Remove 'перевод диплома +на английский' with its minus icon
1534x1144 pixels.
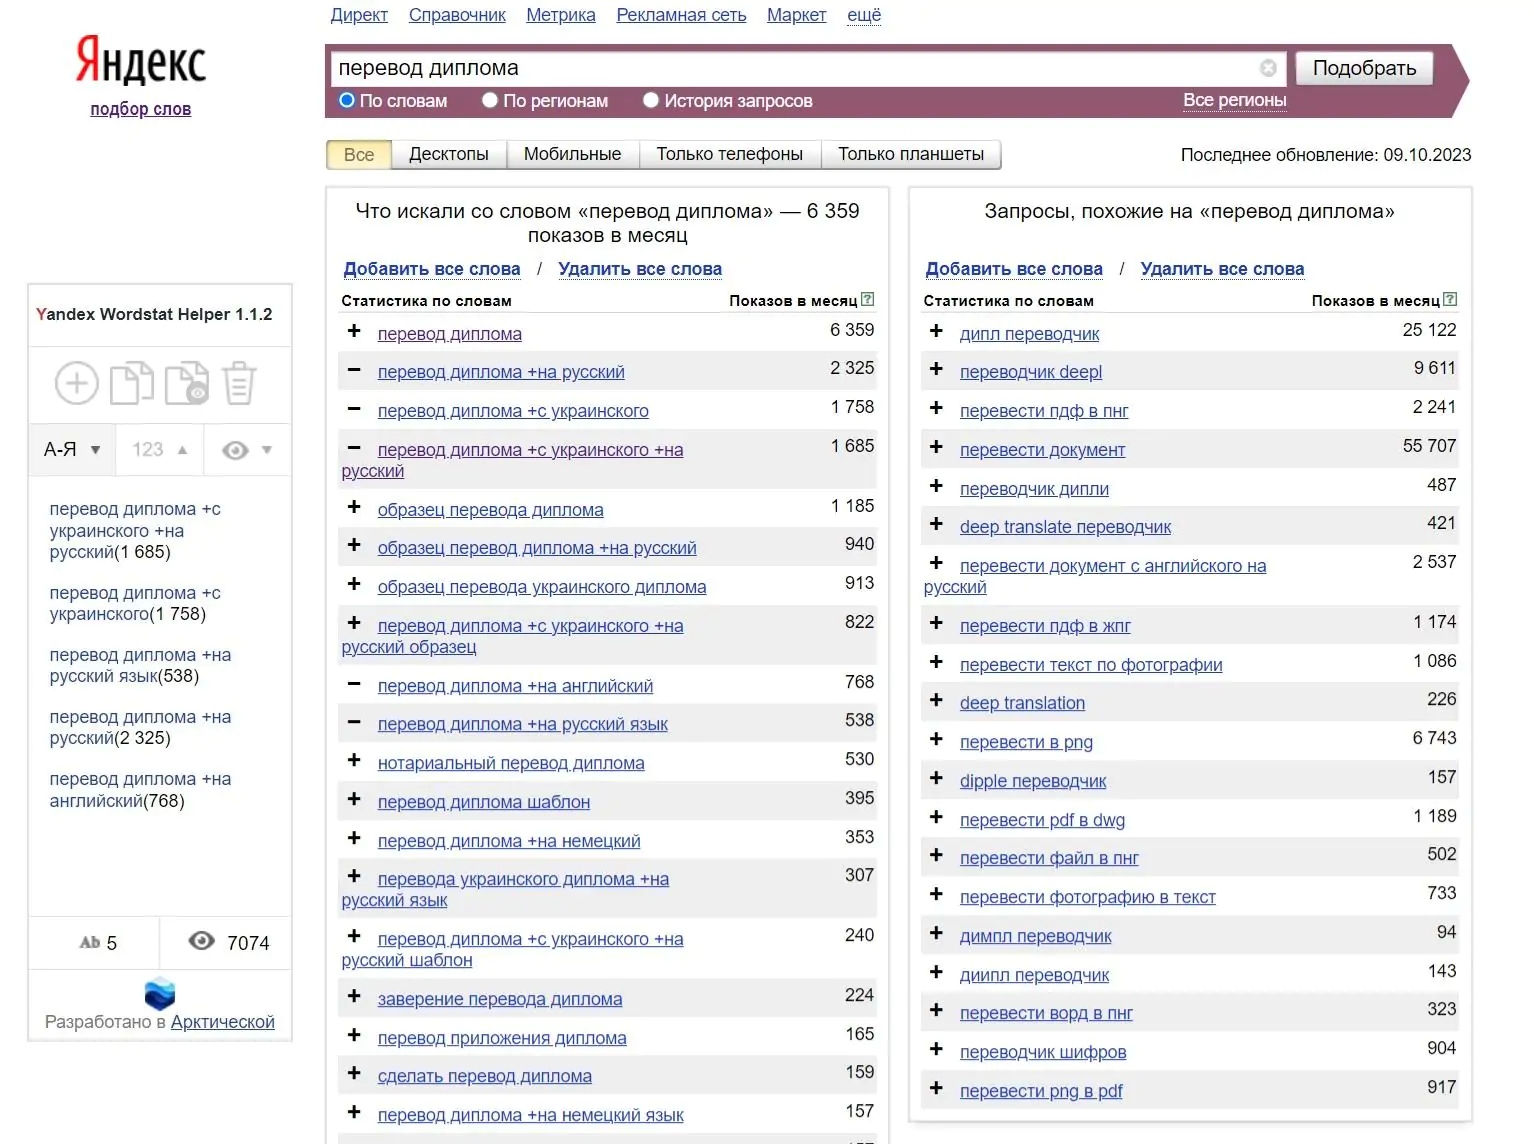click(x=354, y=684)
